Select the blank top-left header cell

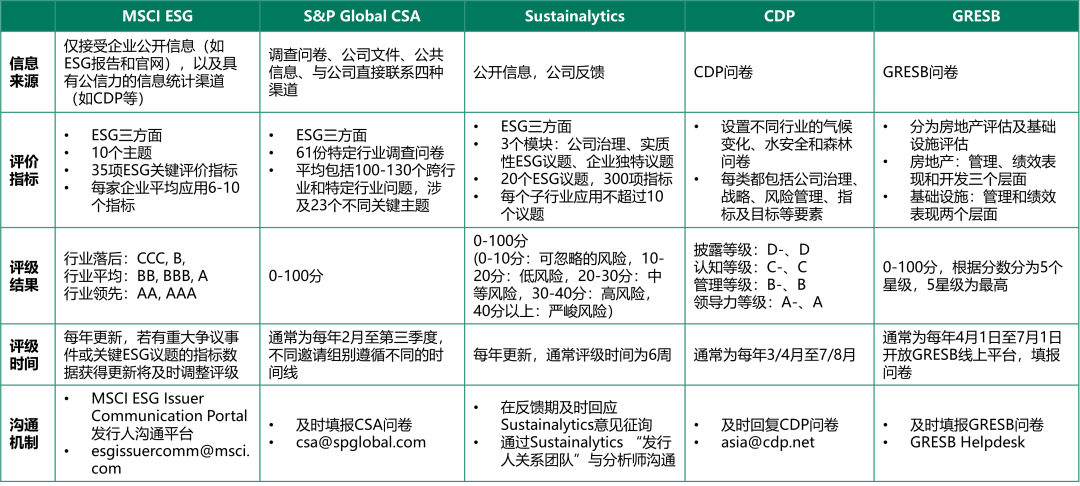(27, 16)
